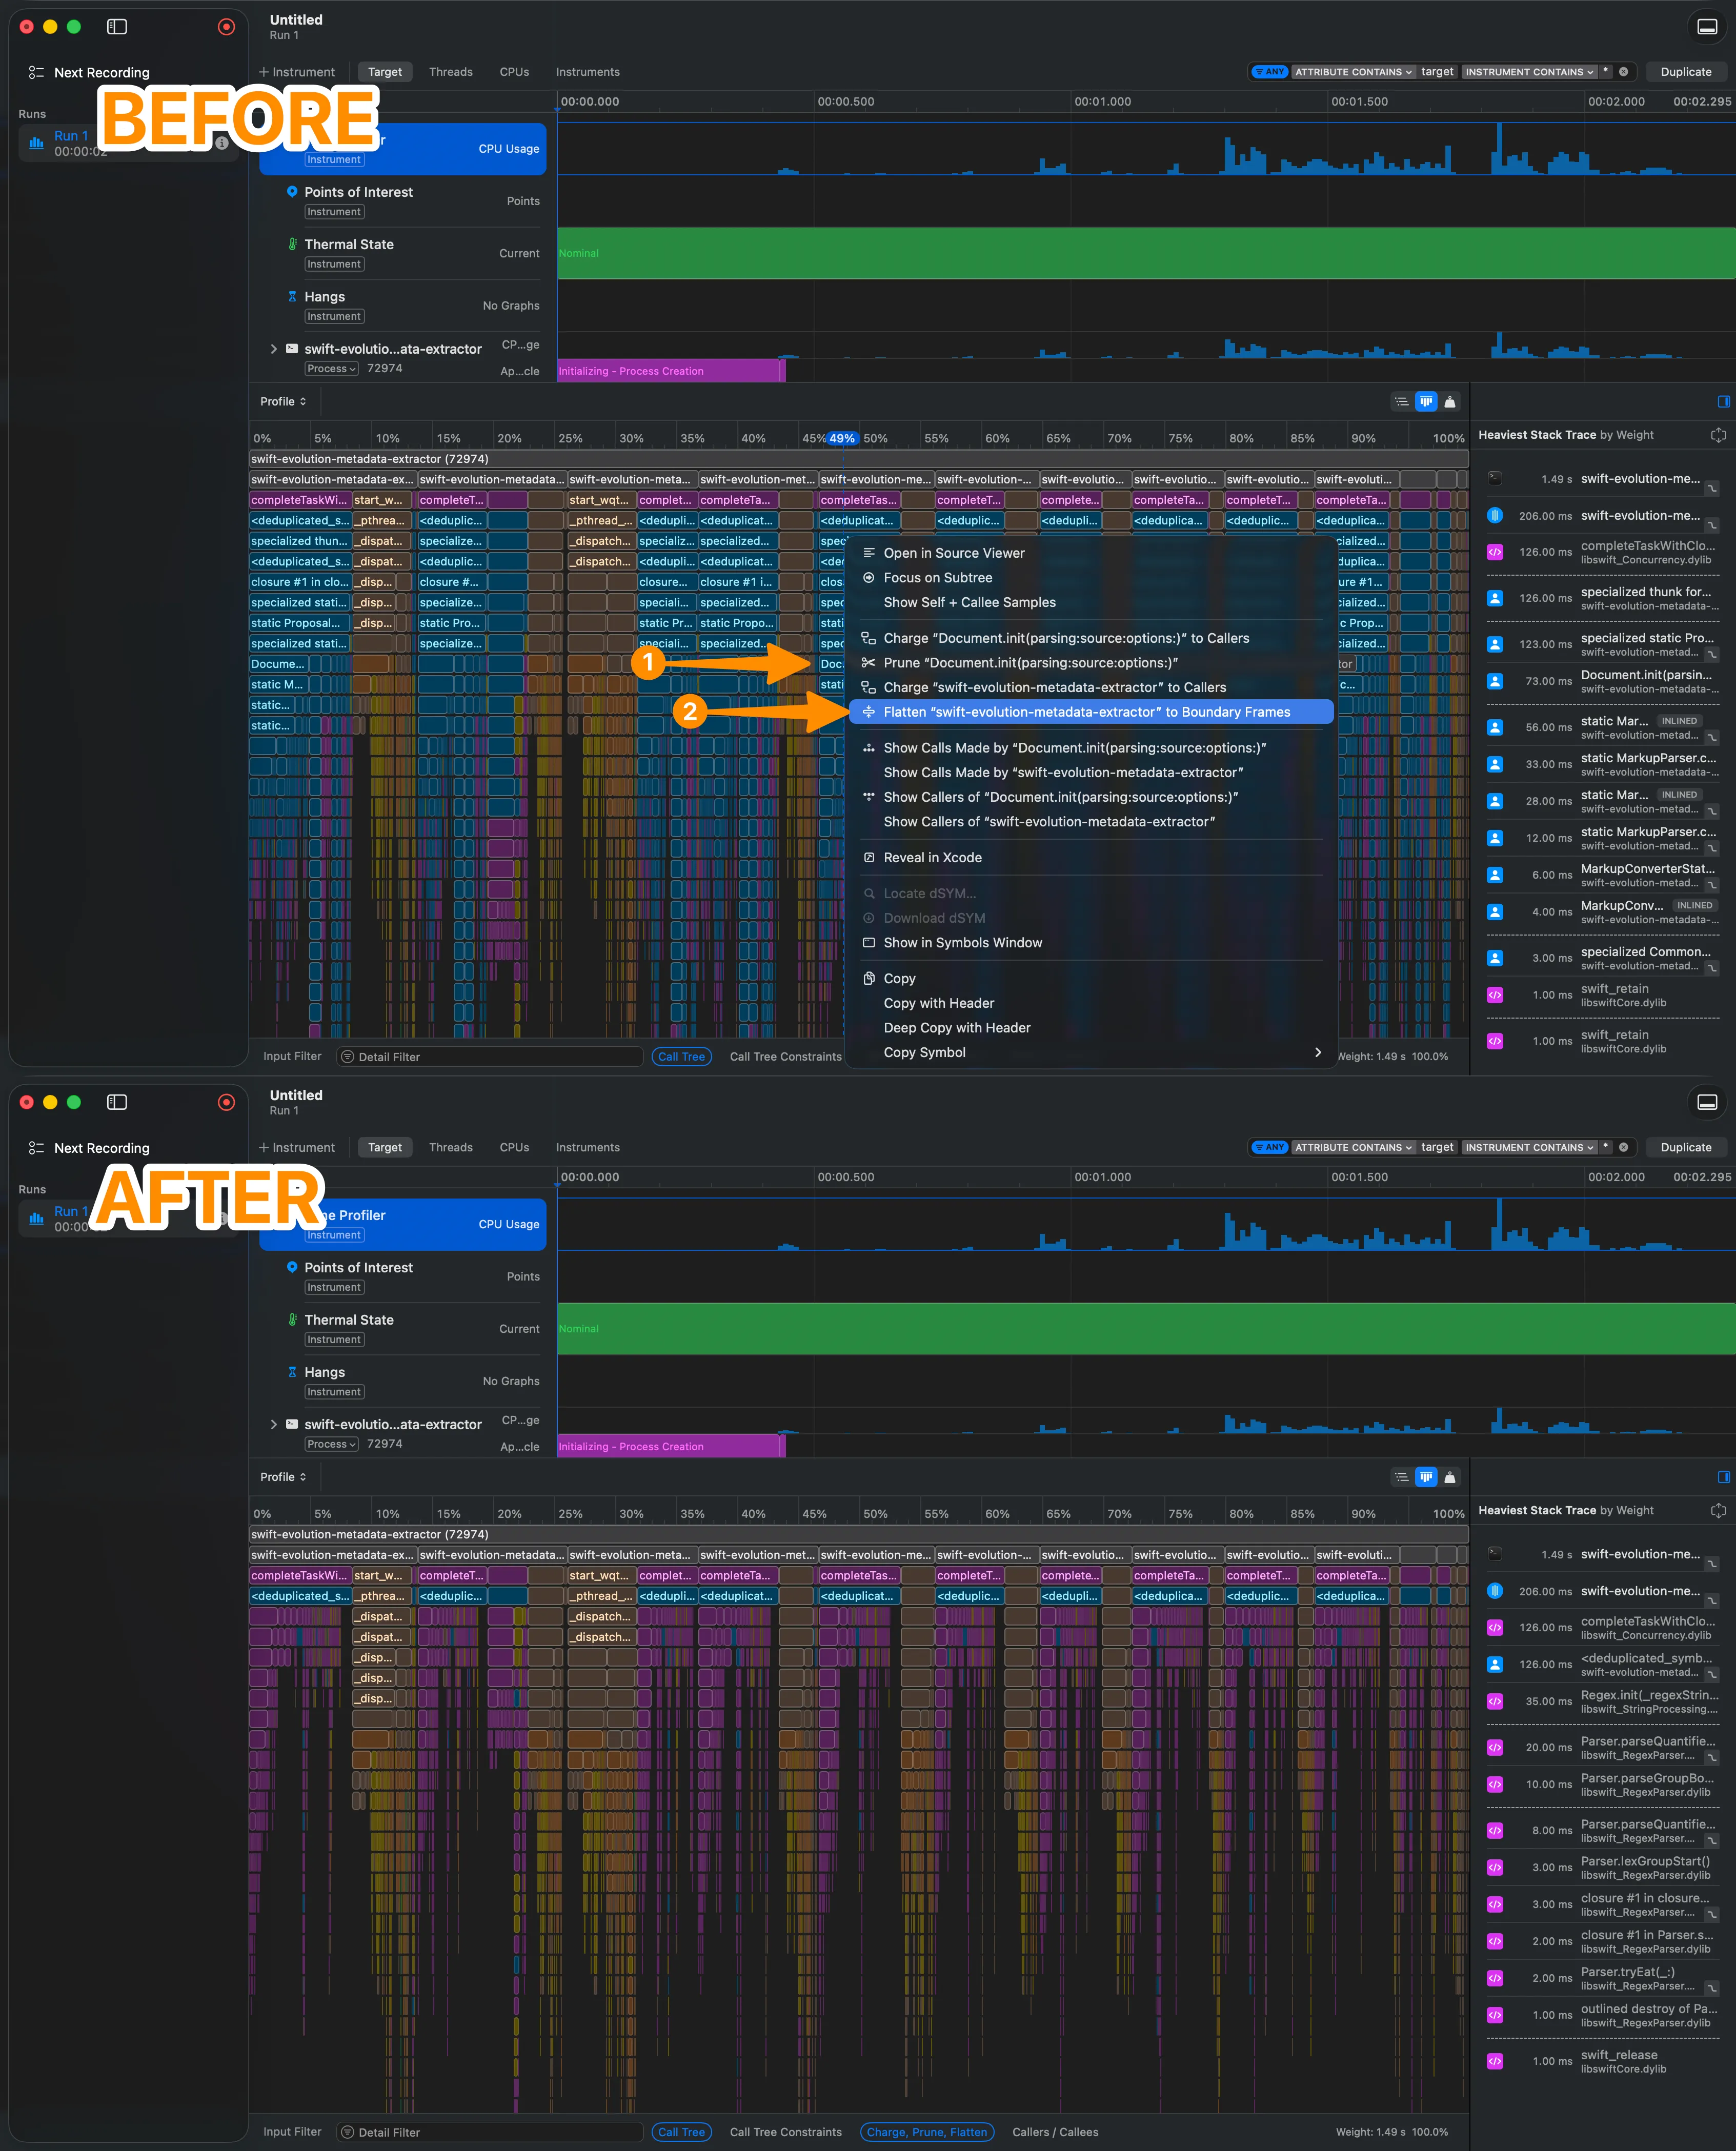Toggle bottom detail pane in BEFORE window

point(1707,27)
